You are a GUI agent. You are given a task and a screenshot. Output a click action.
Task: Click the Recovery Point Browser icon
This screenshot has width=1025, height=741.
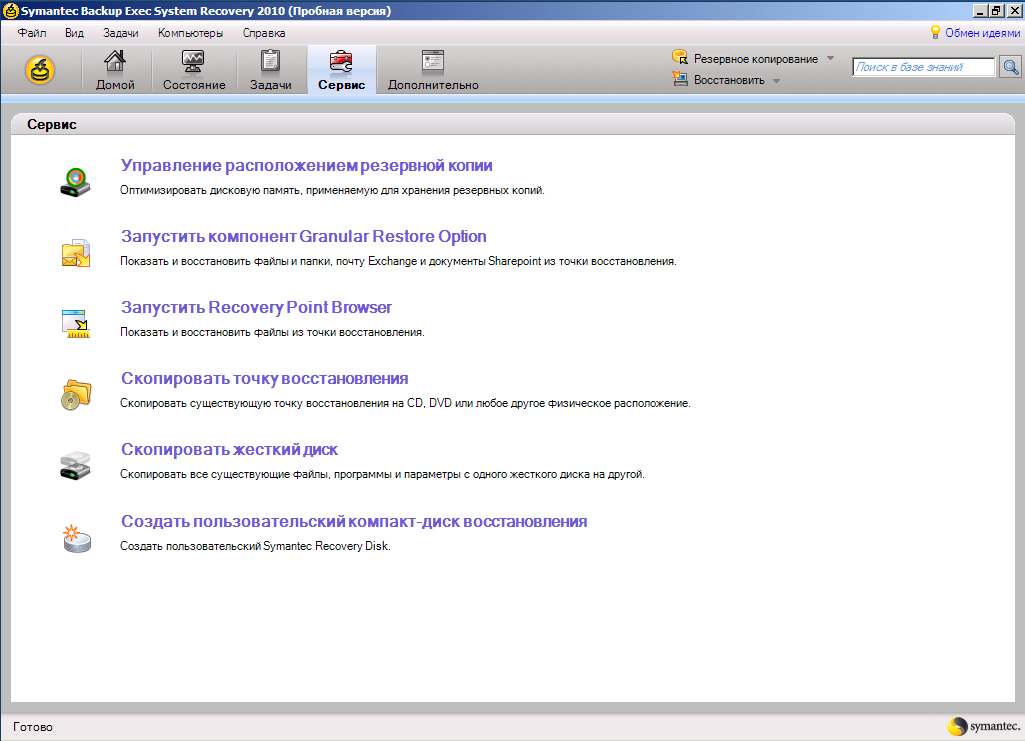click(76, 324)
